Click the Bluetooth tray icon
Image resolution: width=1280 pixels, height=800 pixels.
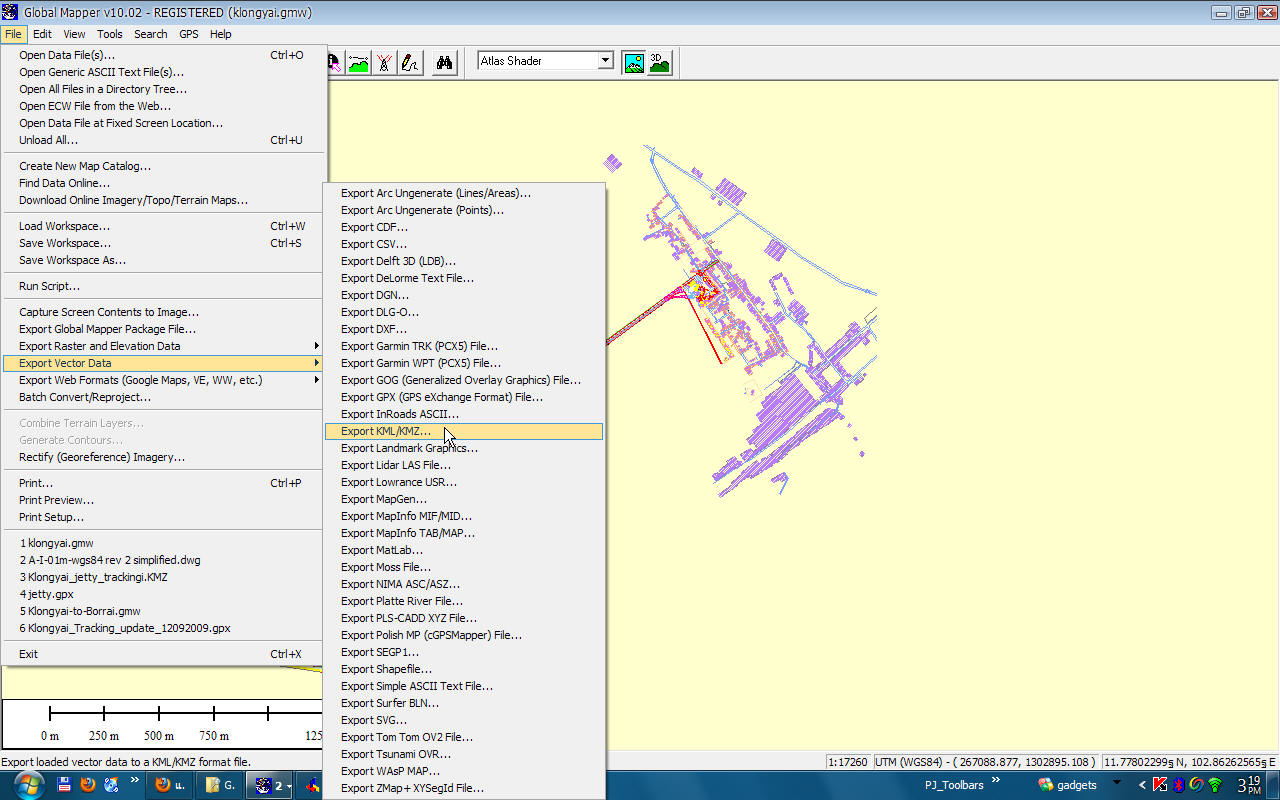(1178, 785)
